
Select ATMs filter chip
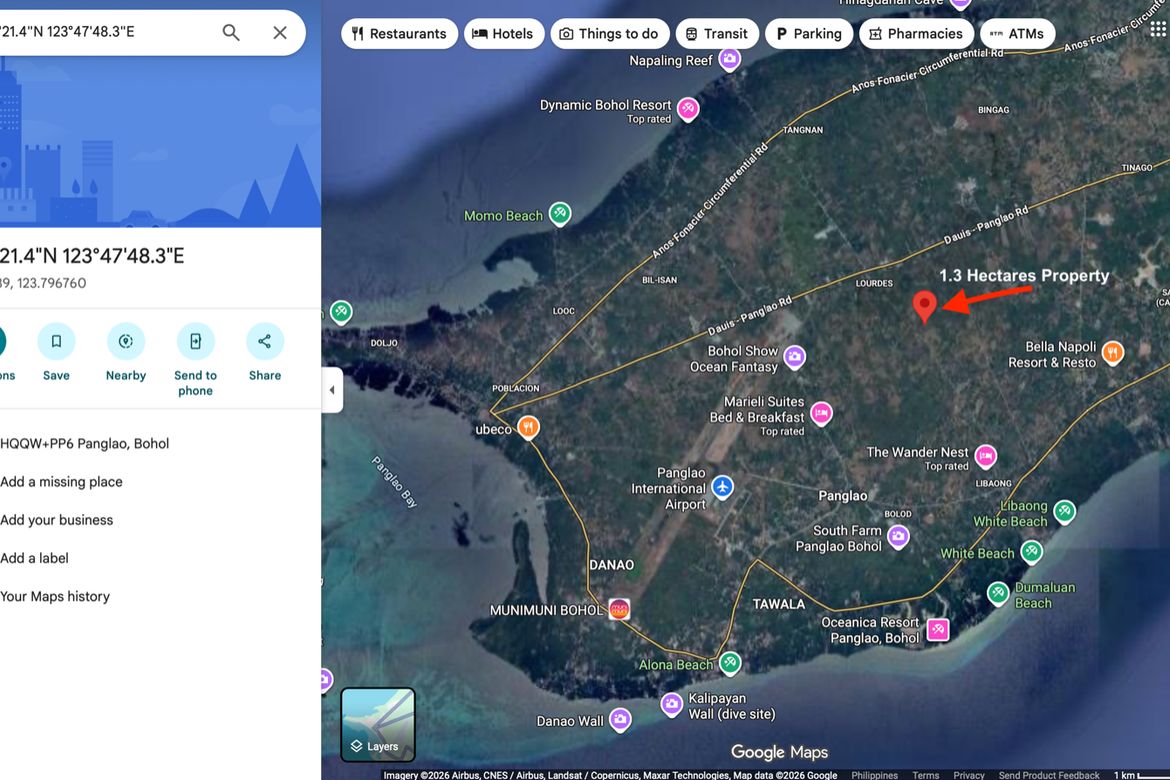[x=1017, y=34]
